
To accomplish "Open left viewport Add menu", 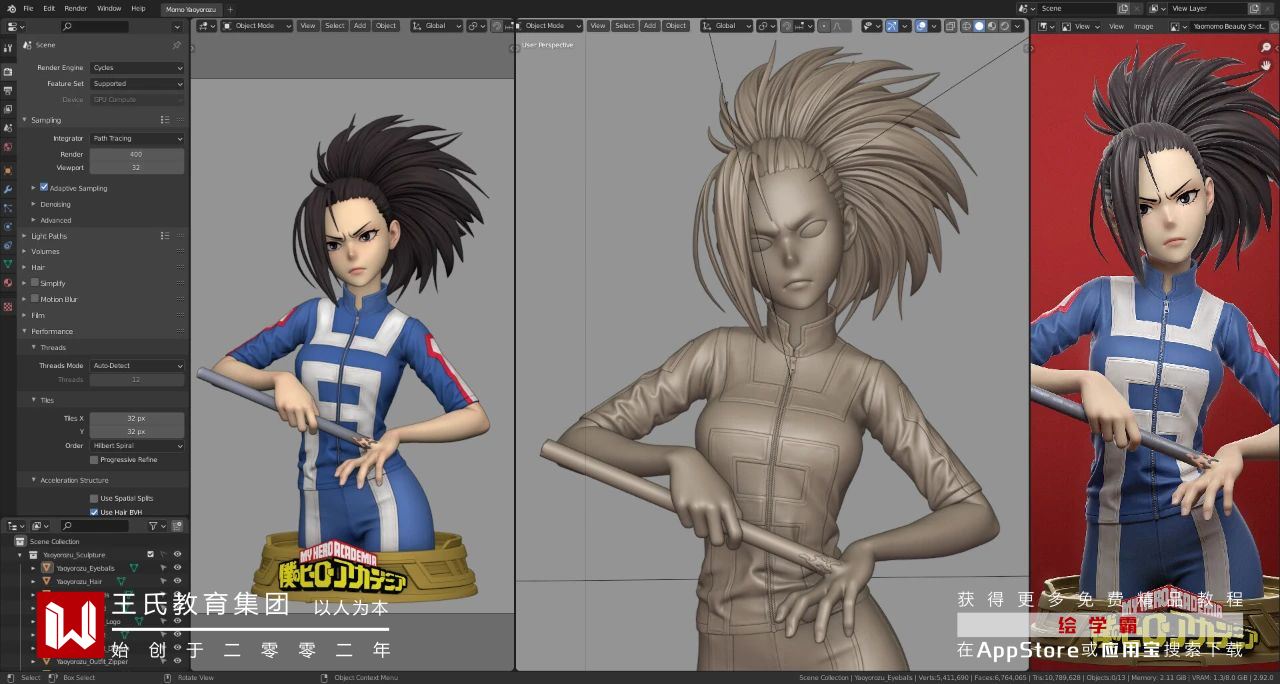I will pyautogui.click(x=360, y=26).
